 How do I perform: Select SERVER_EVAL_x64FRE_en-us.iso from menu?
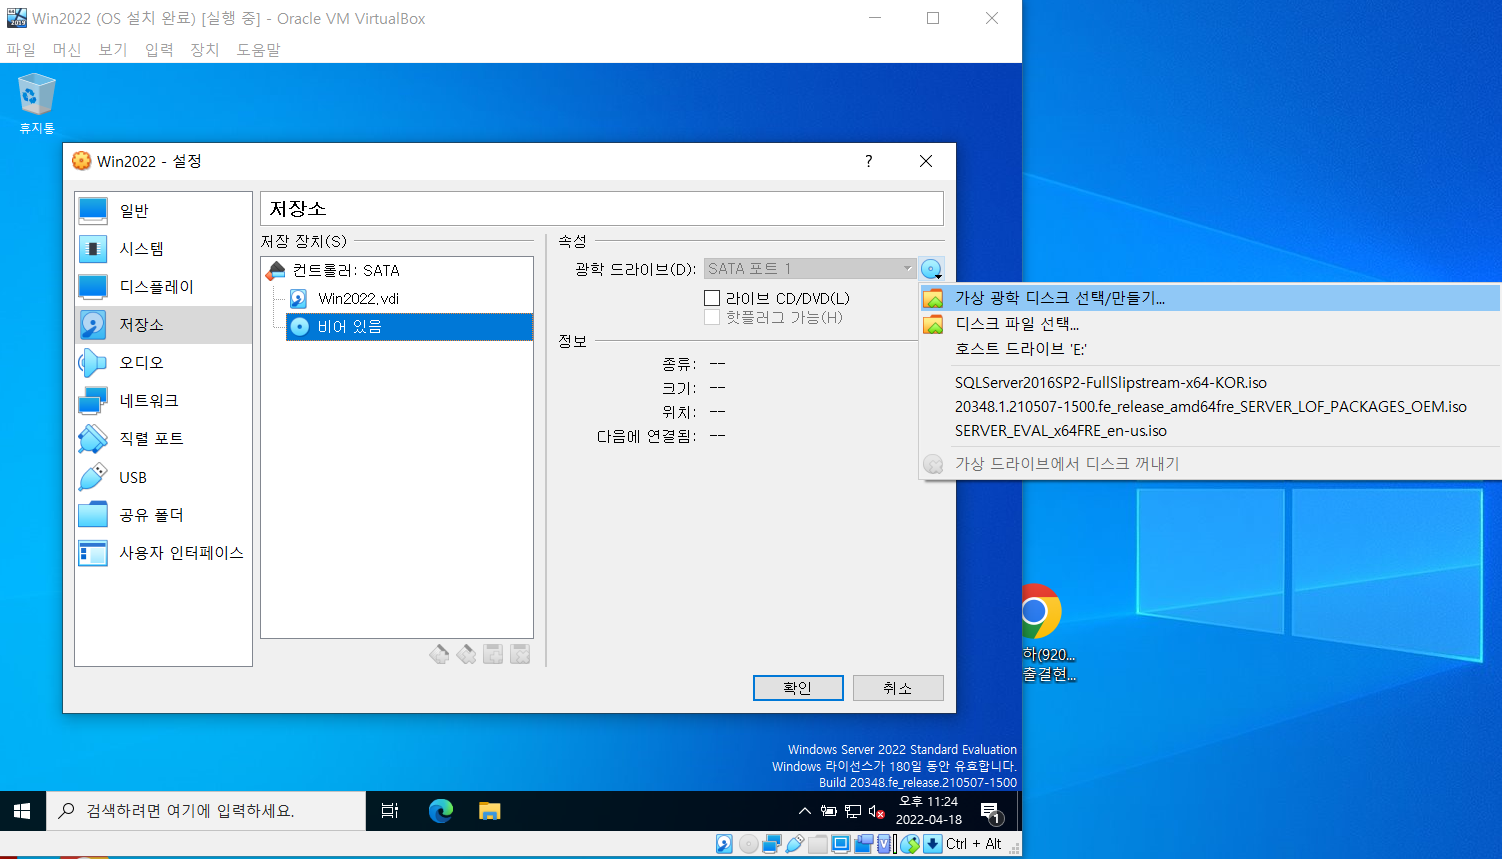(x=1210, y=431)
